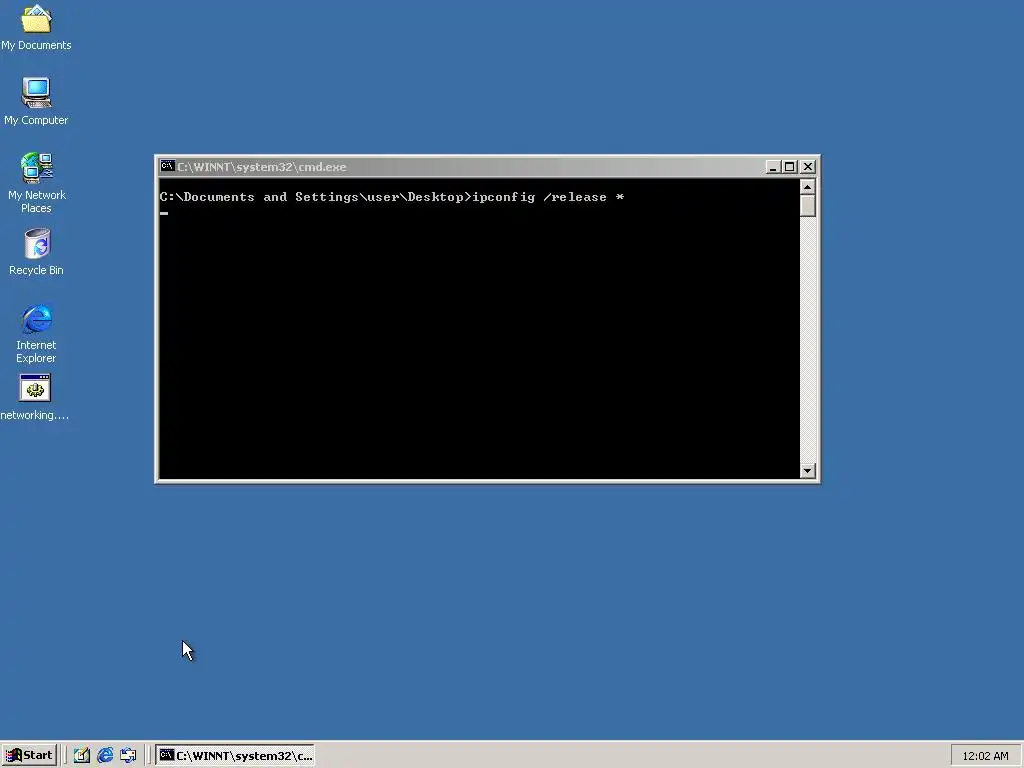Select the networking batch file icon
1024x768 pixels.
tap(35, 397)
